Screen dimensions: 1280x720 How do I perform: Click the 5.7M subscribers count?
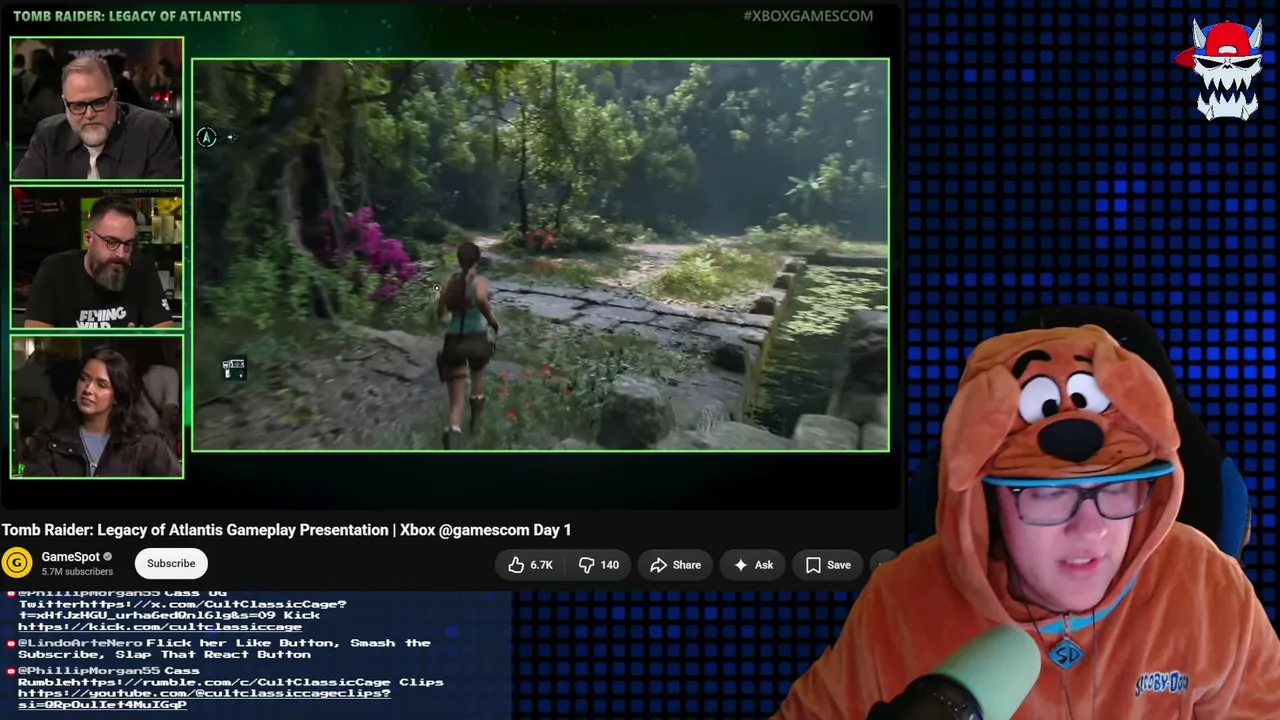tap(77, 572)
